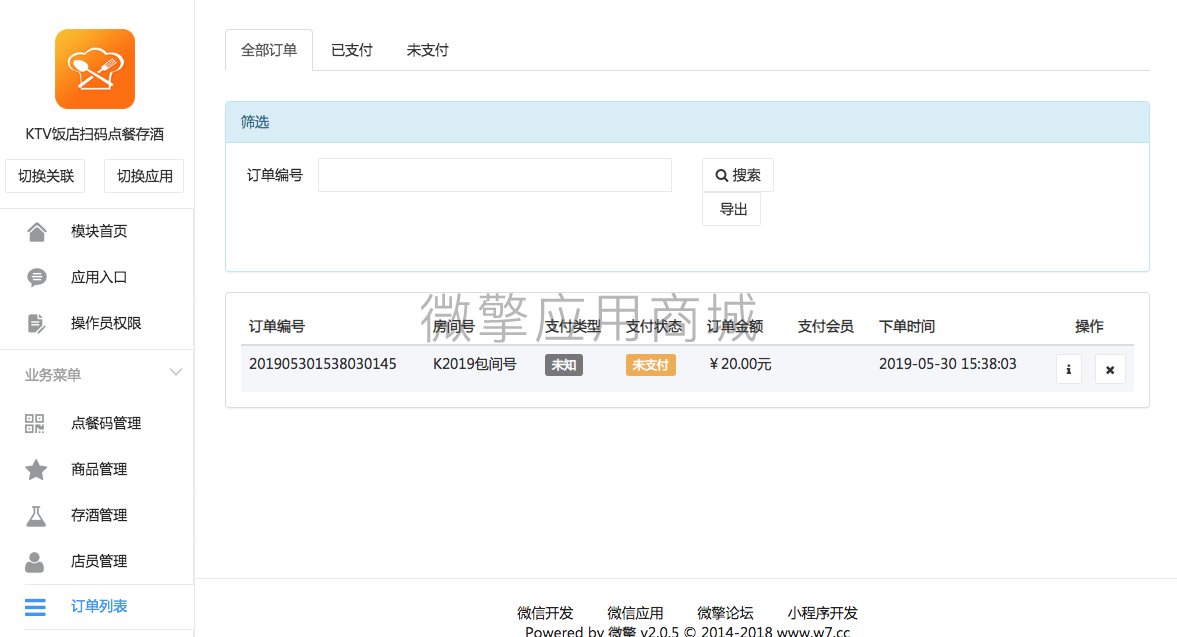This screenshot has width=1177, height=637.
Task: Click room cell K2019包间号
Action: click(x=474, y=364)
